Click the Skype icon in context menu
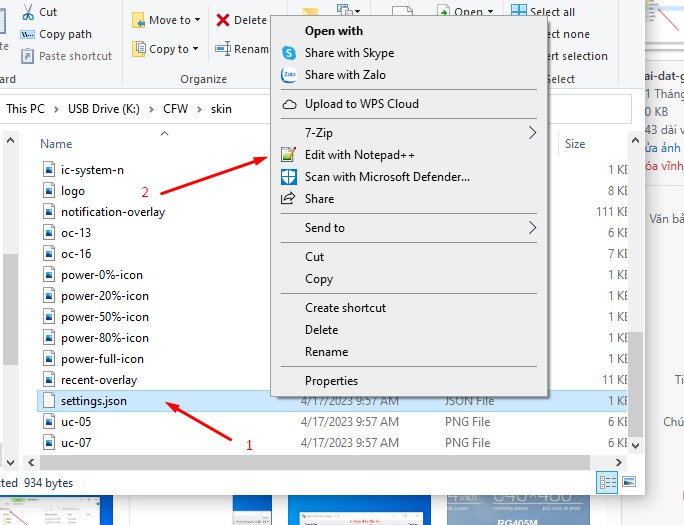The image size is (684, 525). point(289,53)
